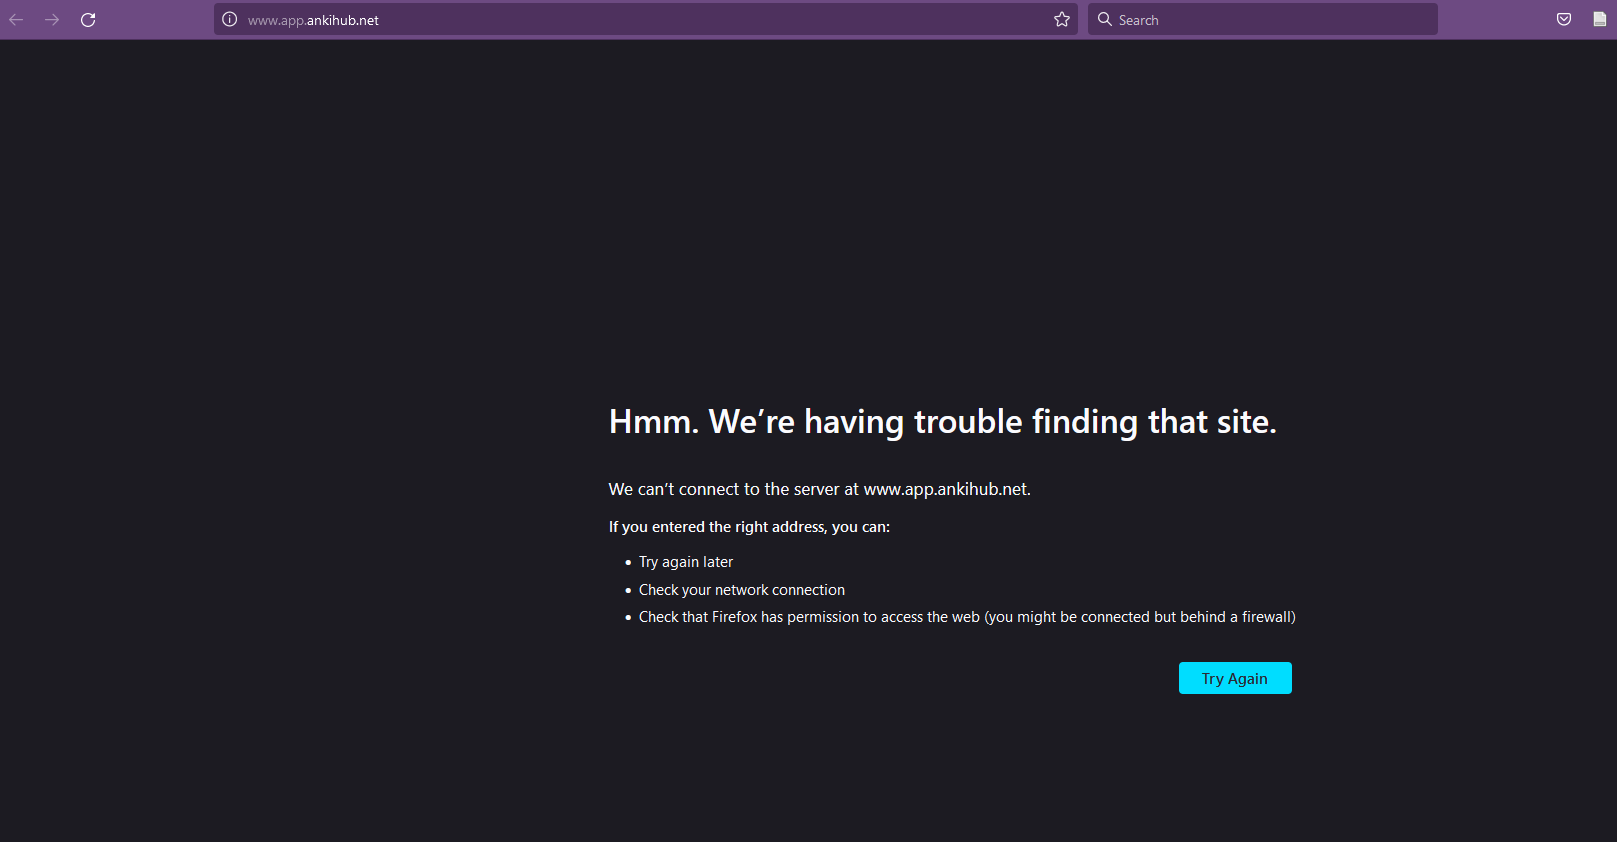
Task: Click "If you entered the right address" line
Action: click(x=749, y=527)
